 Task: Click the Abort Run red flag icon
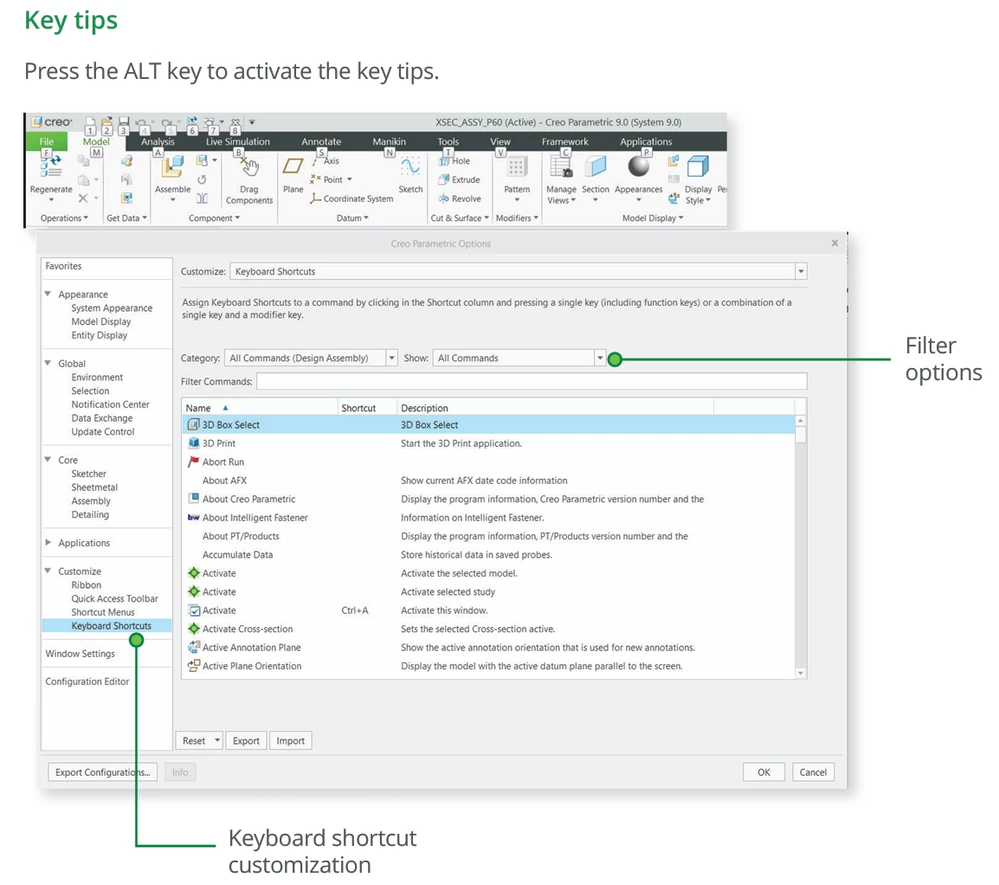194,461
